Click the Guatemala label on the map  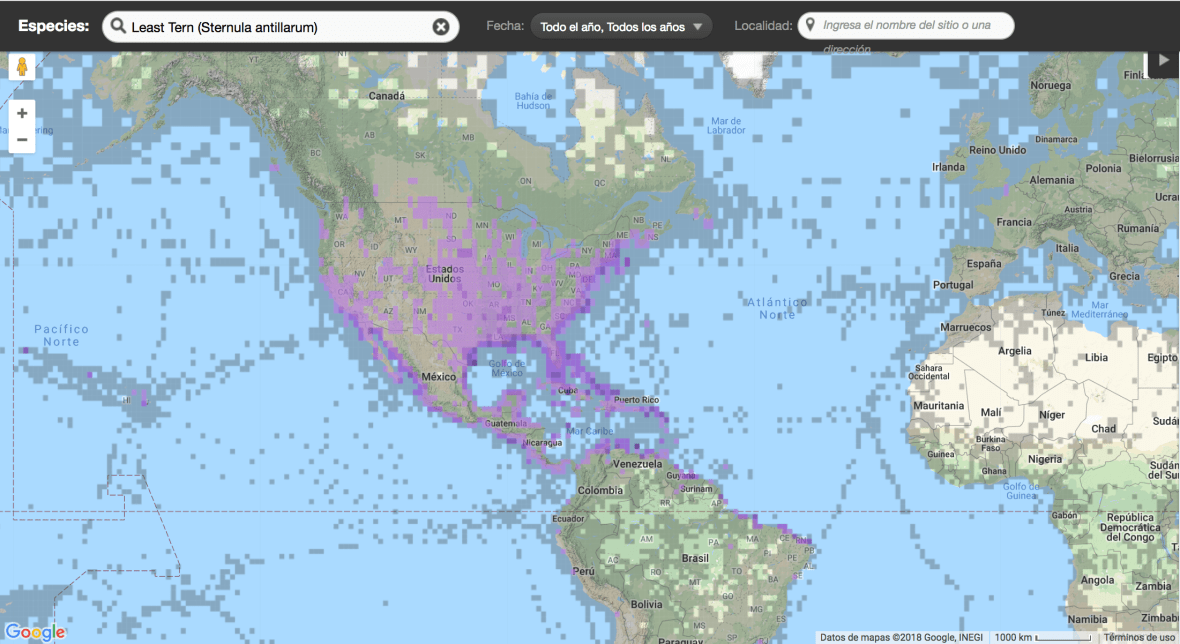(506, 424)
